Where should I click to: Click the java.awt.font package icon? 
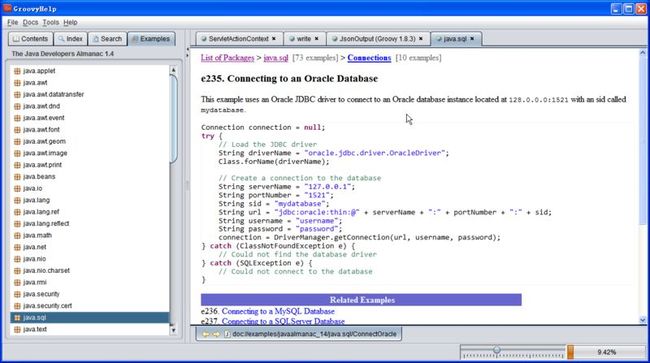(17, 130)
